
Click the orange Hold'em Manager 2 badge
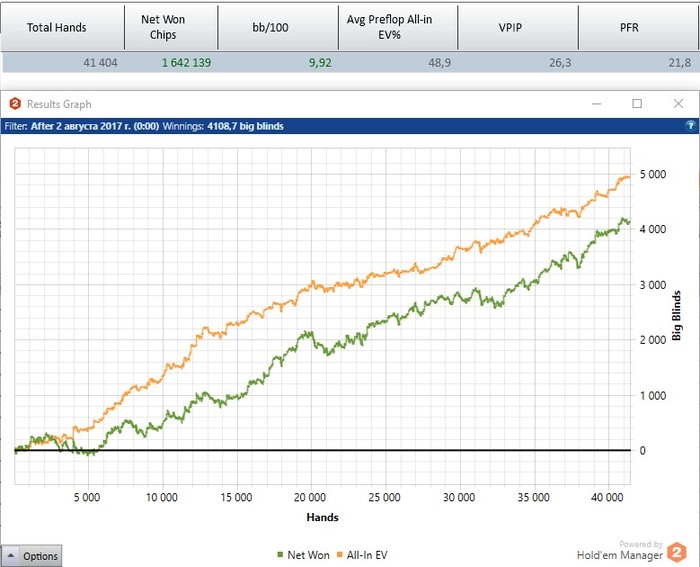click(x=677, y=552)
